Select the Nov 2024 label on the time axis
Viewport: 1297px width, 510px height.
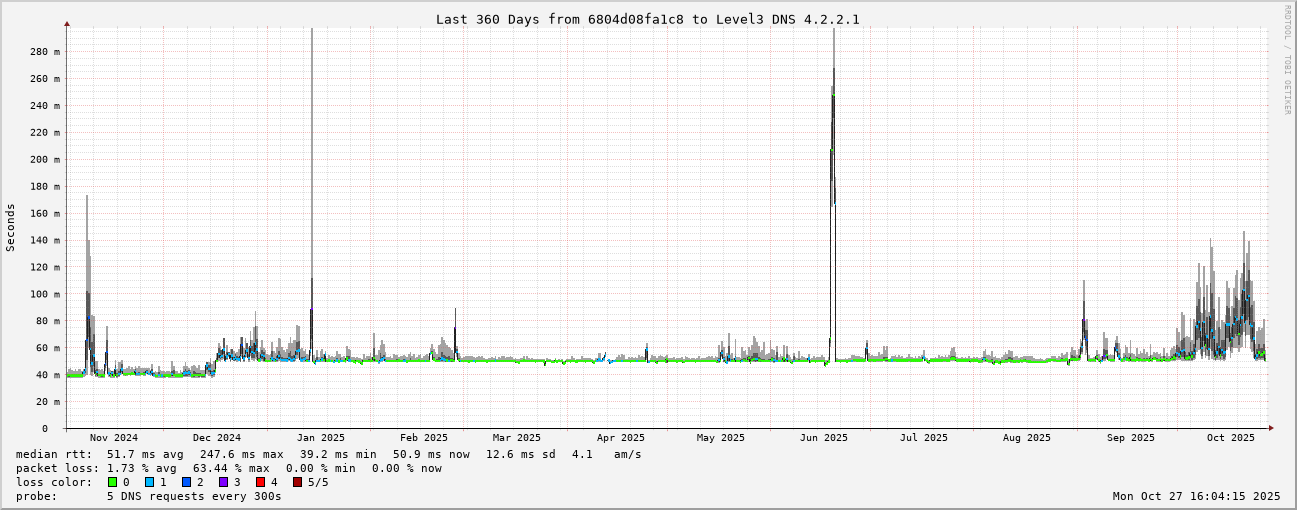point(113,438)
